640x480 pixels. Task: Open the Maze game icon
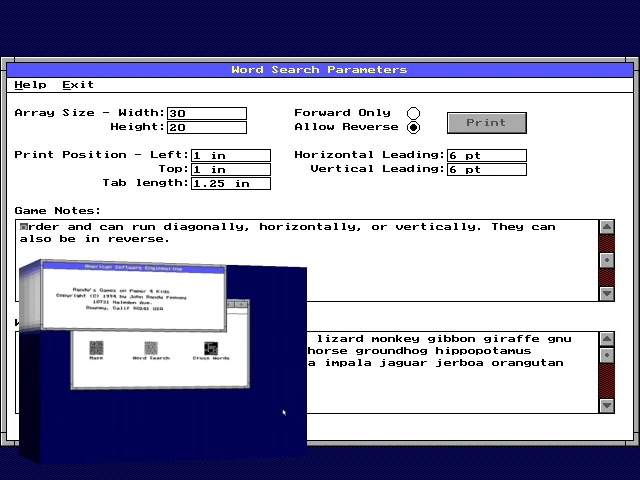tap(96, 350)
